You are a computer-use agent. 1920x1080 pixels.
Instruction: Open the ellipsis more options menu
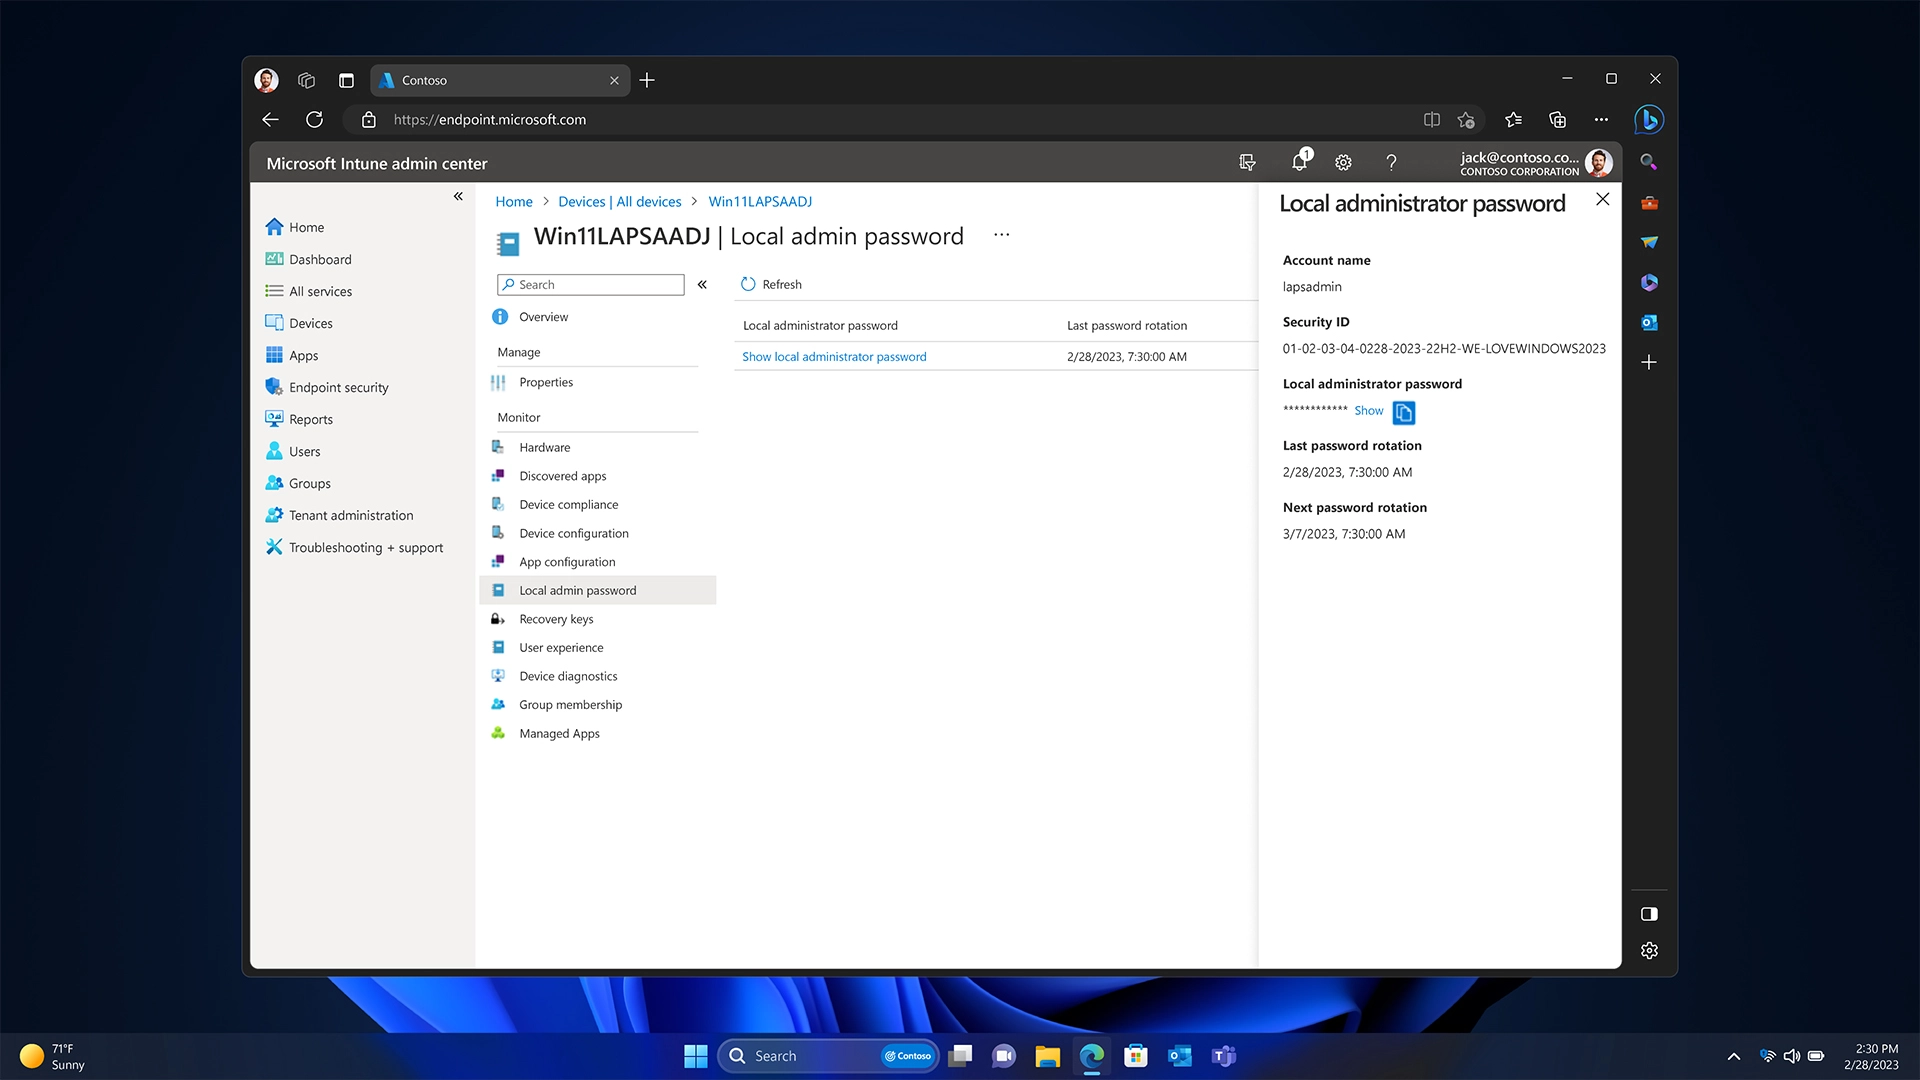[1001, 235]
